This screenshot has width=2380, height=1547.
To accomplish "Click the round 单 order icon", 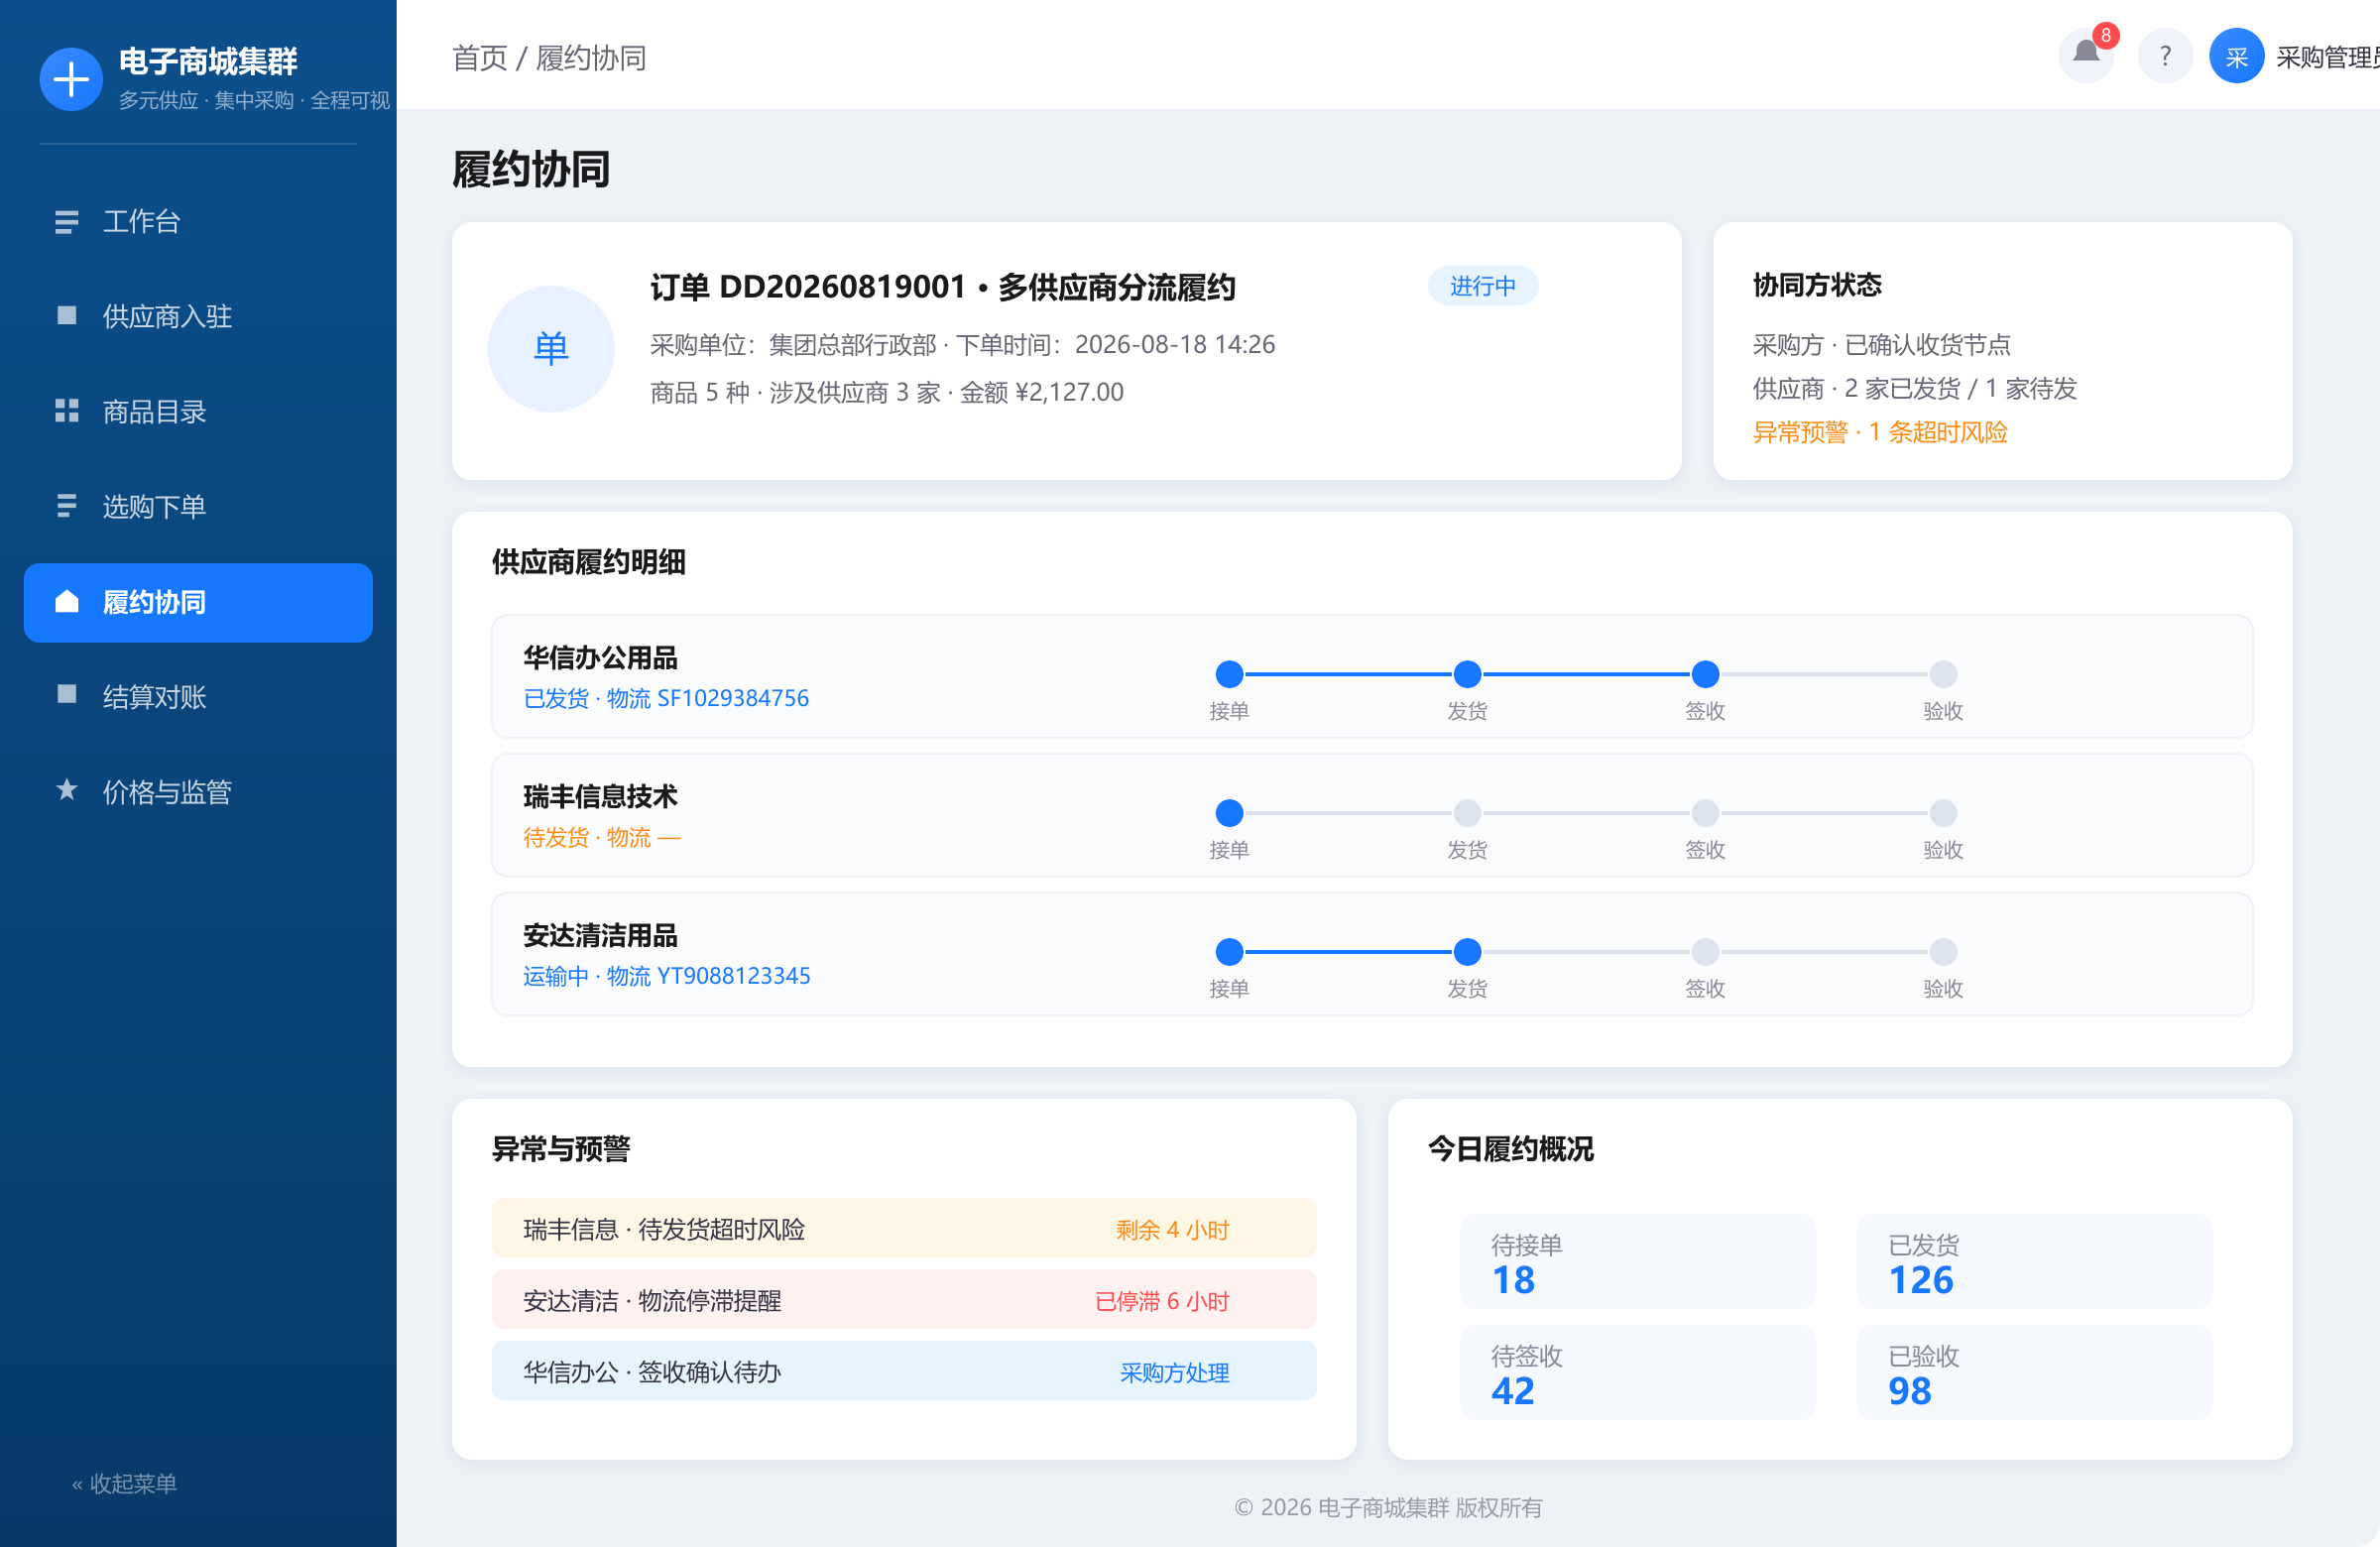I will 551,349.
